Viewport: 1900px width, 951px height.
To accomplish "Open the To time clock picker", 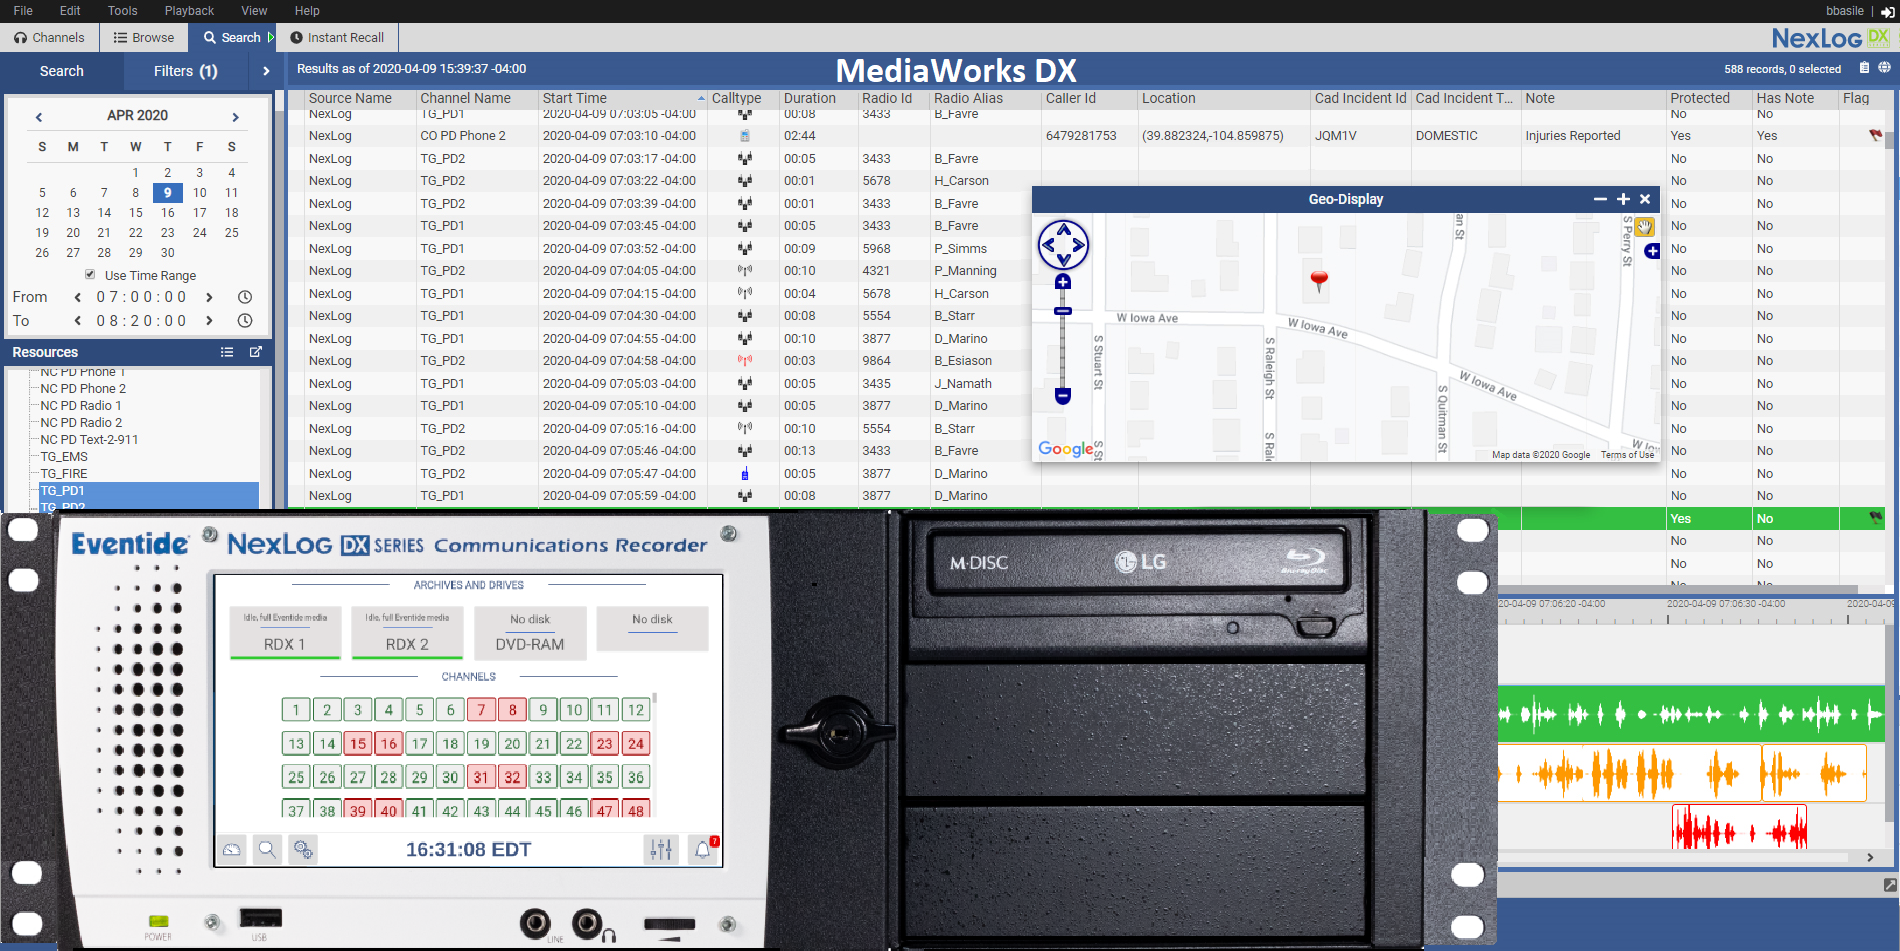I will point(245,321).
